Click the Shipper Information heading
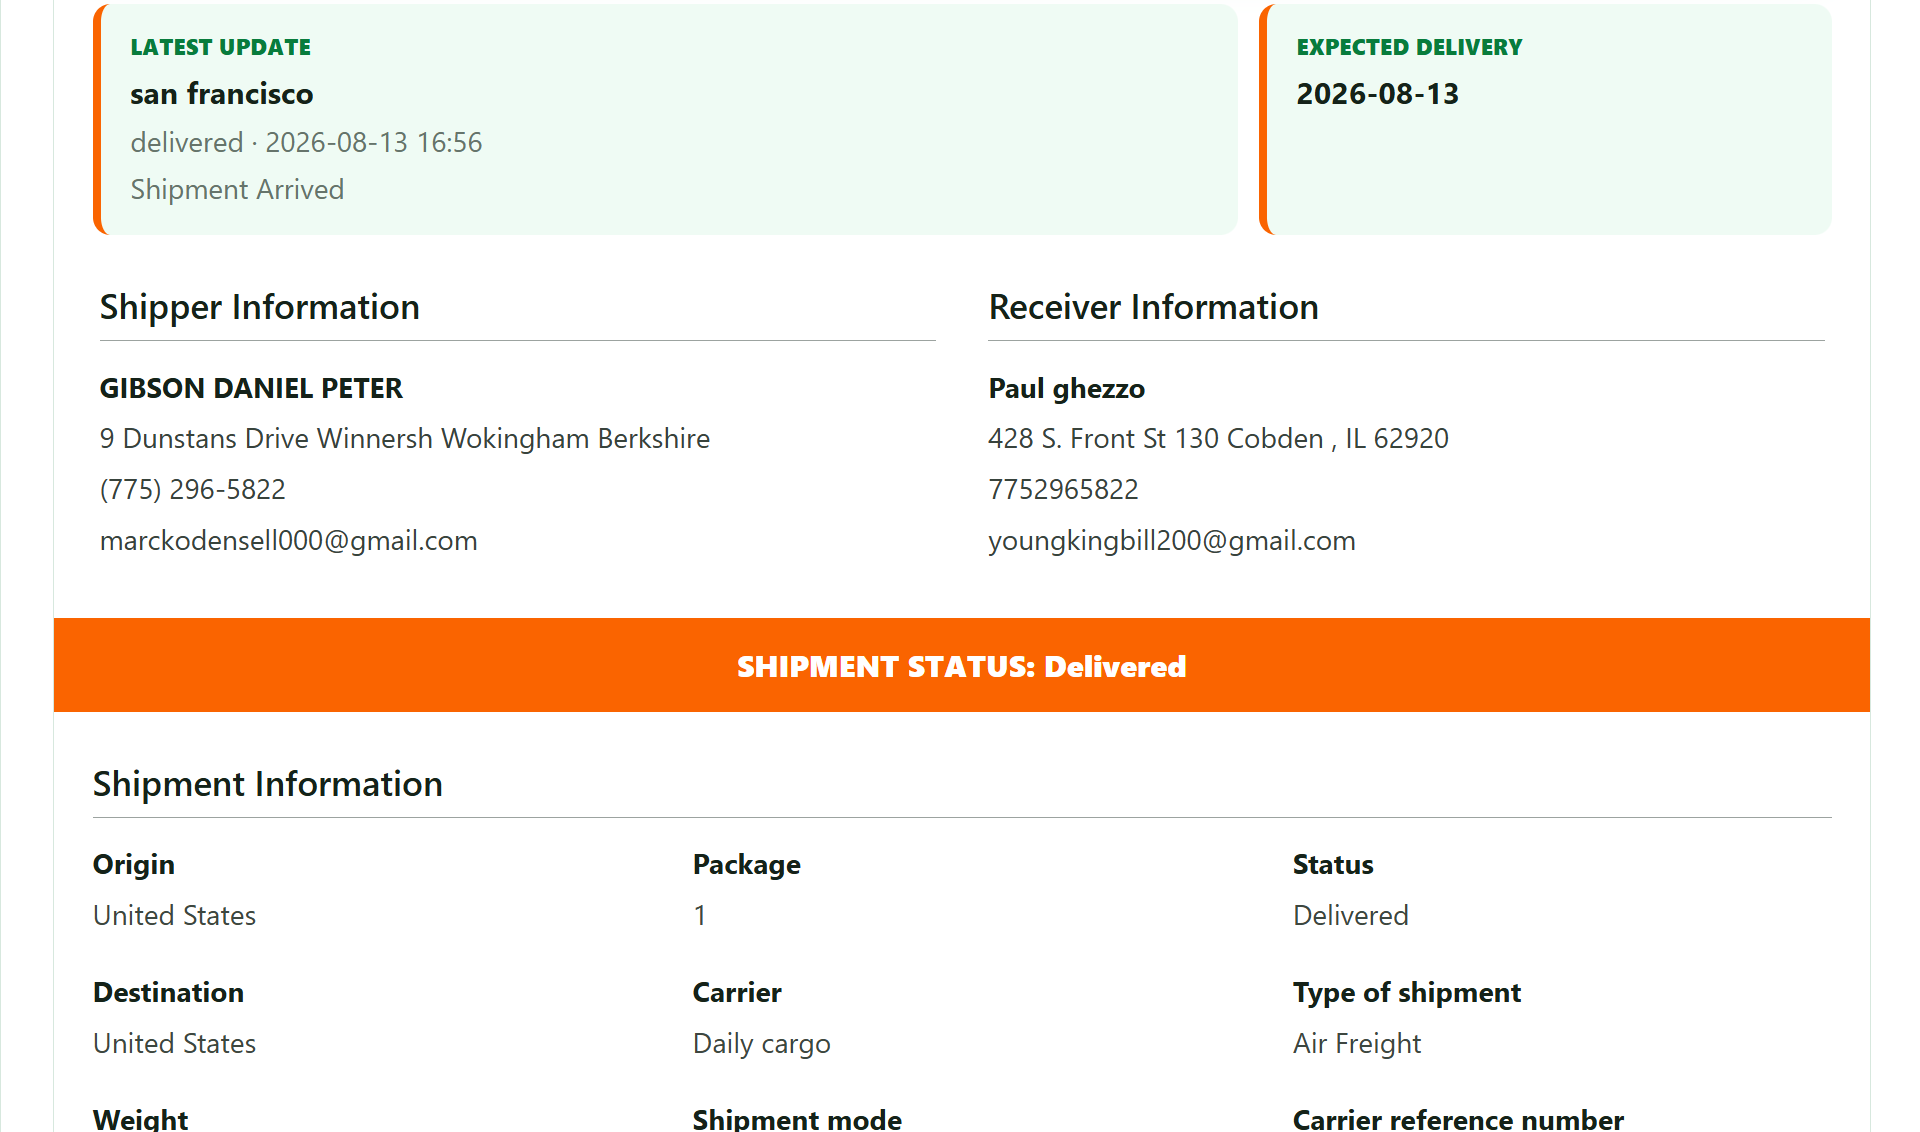The height and width of the screenshot is (1132, 1920). [260, 307]
